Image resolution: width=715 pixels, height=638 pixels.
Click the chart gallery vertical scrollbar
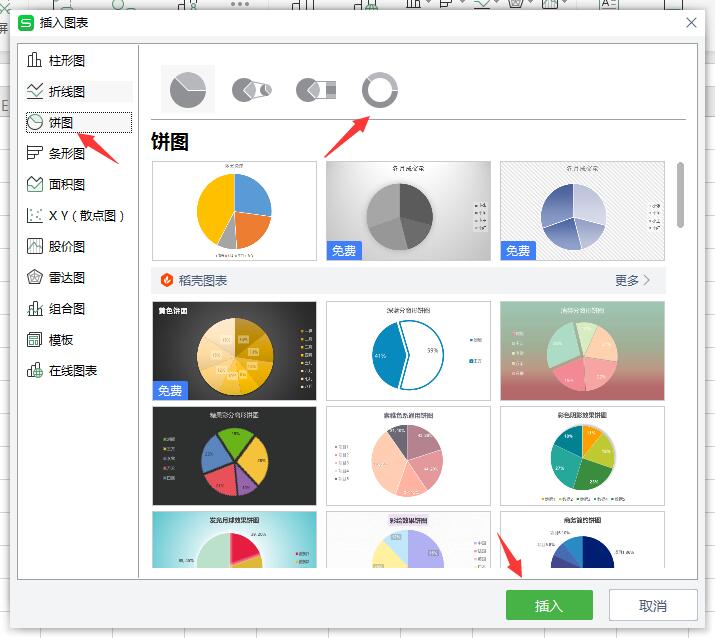[x=680, y=195]
